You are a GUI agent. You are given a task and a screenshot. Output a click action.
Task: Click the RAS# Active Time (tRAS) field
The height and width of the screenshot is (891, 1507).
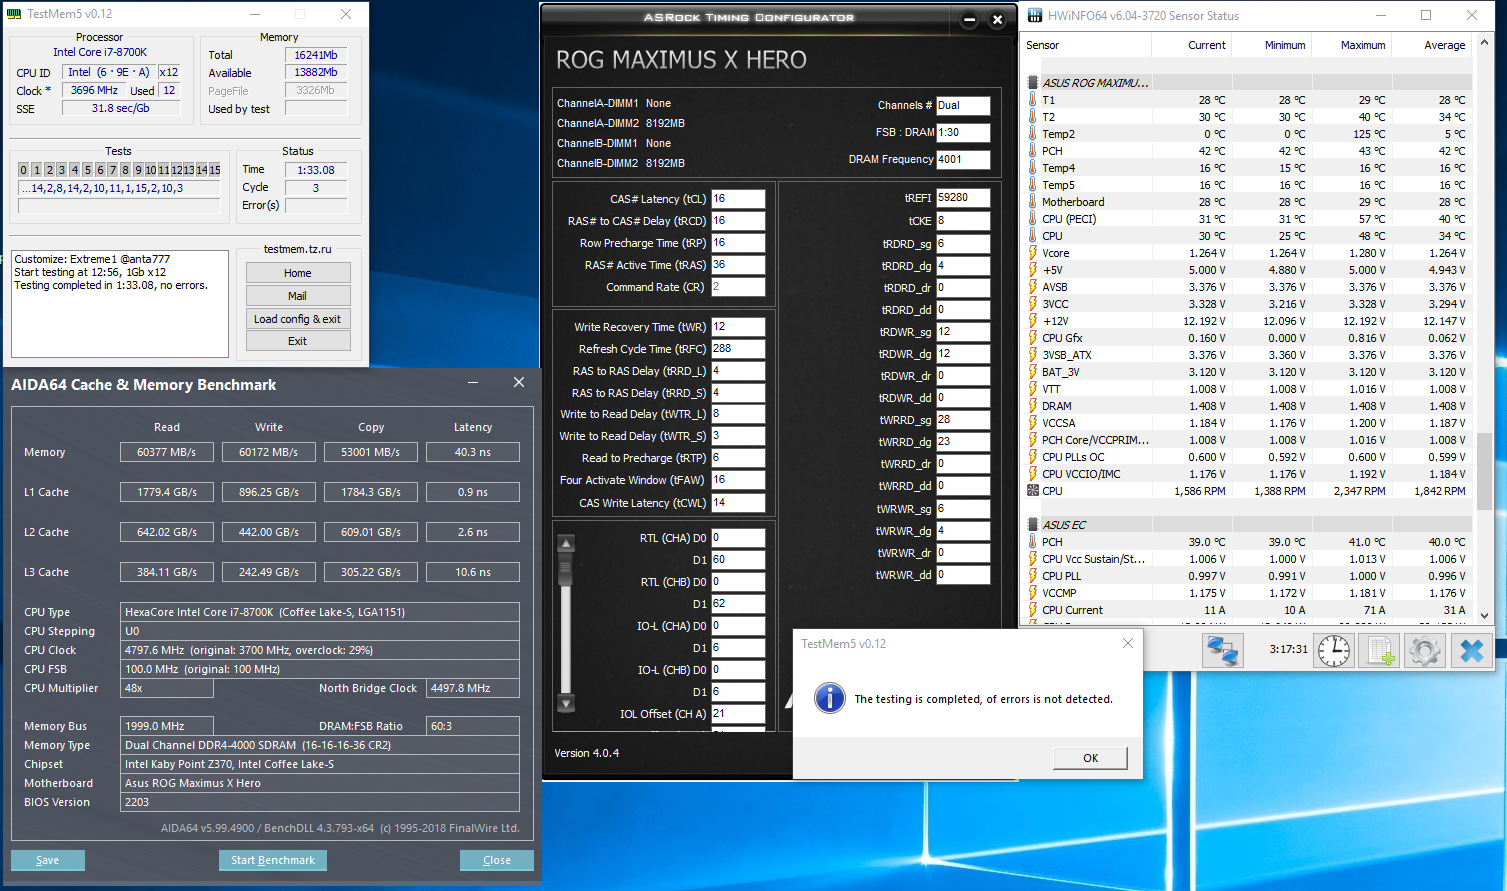(x=738, y=265)
